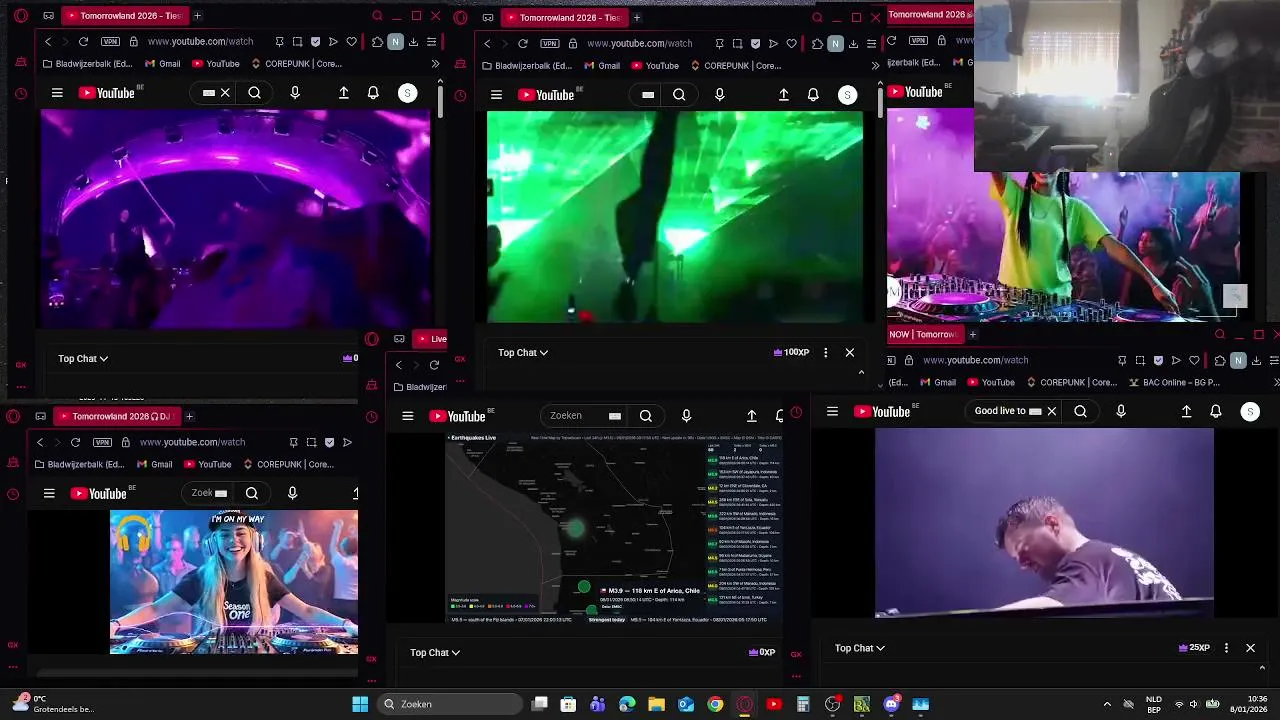Image resolution: width=1280 pixels, height=720 pixels.
Task: Go to YouTube home logo in bottom-right window
Action: 884,411
